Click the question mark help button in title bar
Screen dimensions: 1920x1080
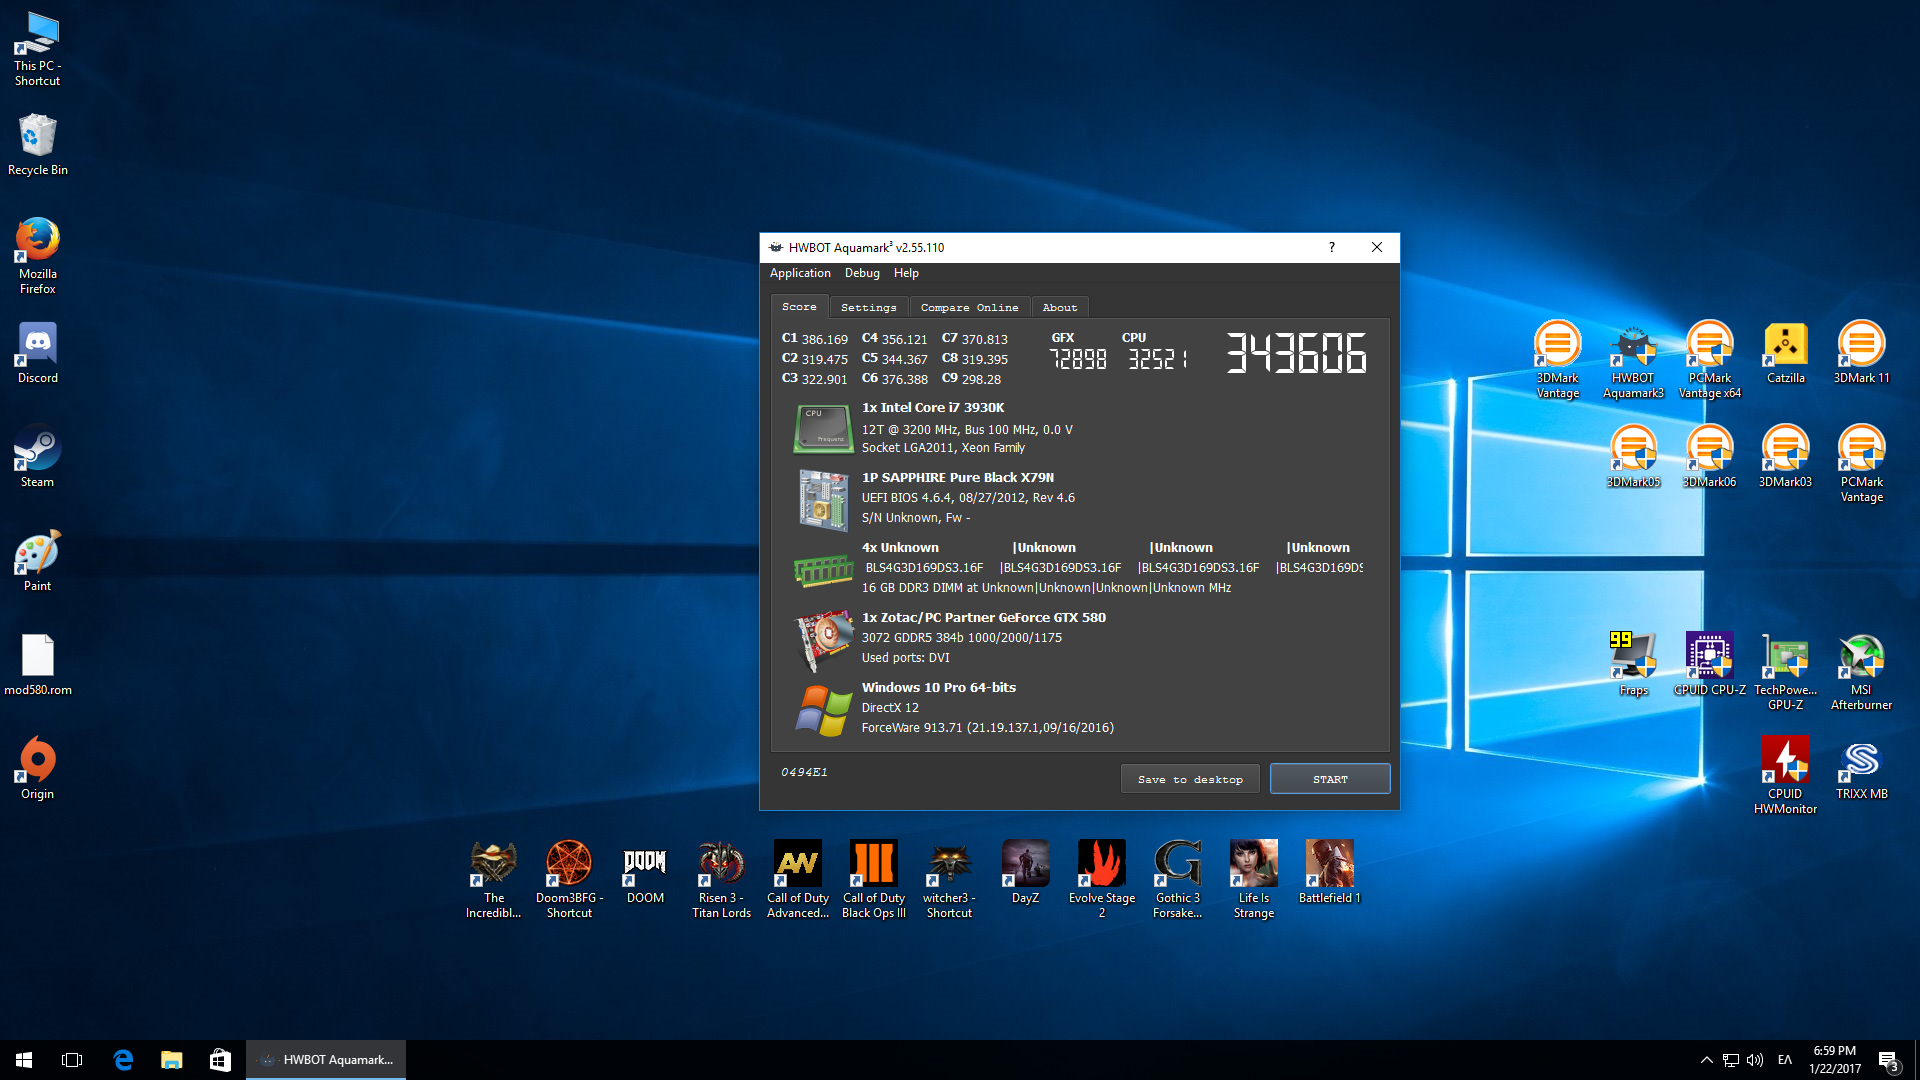pyautogui.click(x=1331, y=248)
